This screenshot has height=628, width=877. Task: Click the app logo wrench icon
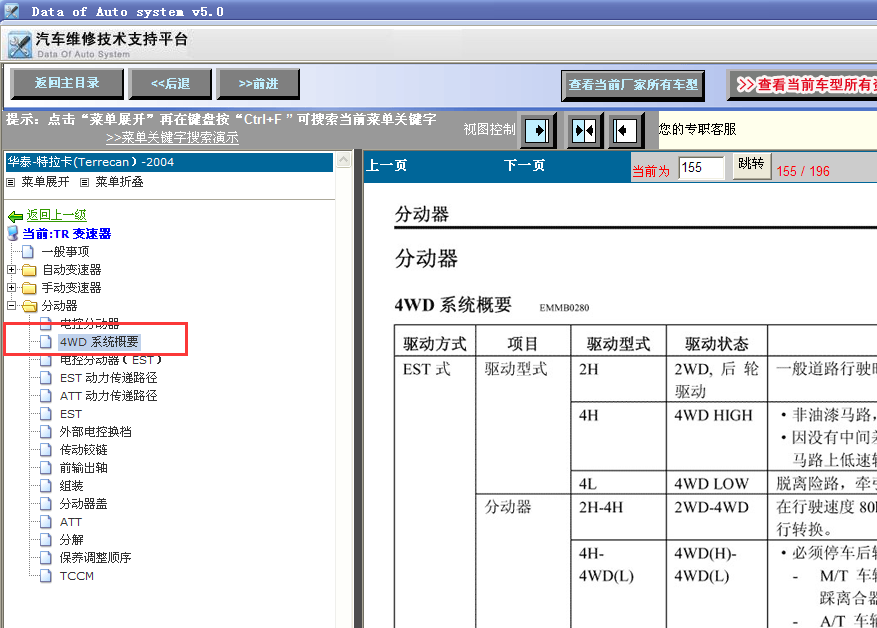pyautogui.click(x=20, y=45)
